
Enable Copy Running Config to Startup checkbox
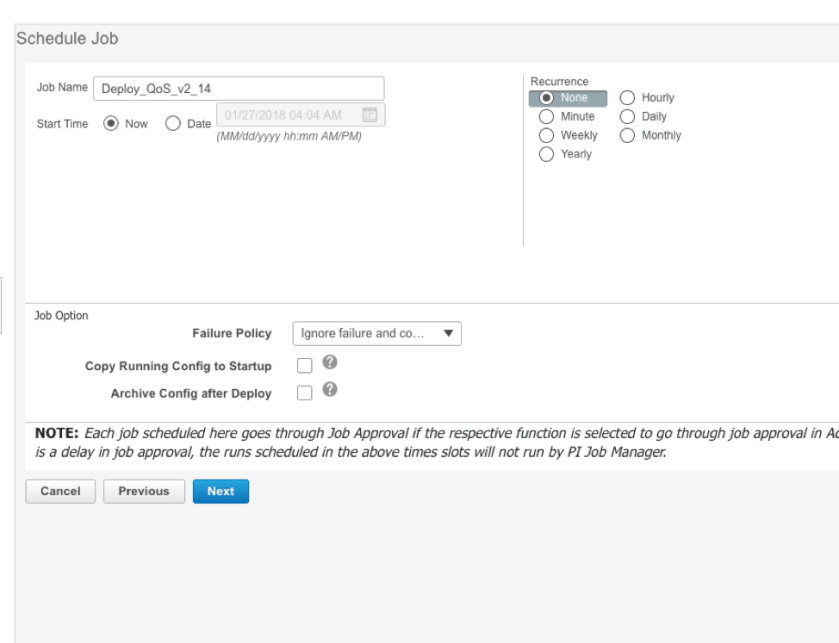(x=305, y=366)
